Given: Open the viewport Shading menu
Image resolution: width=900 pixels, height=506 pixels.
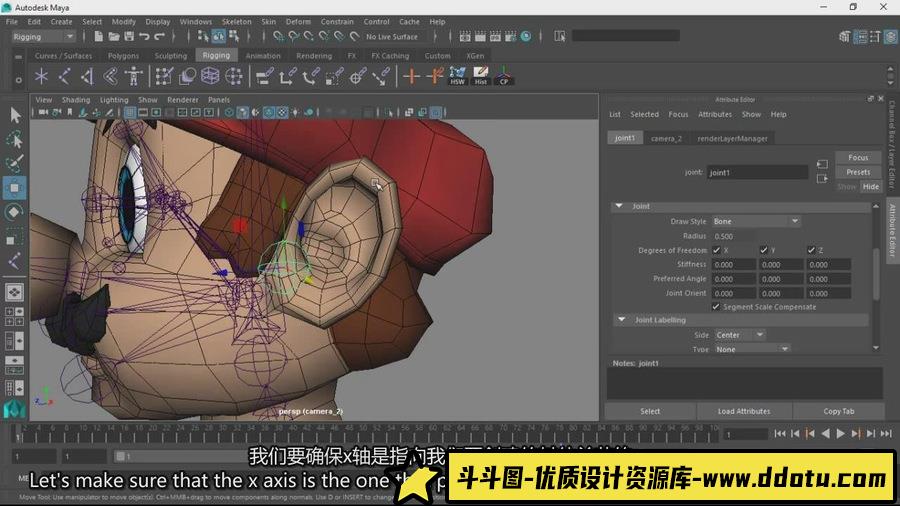Looking at the screenshot, I should [x=76, y=100].
